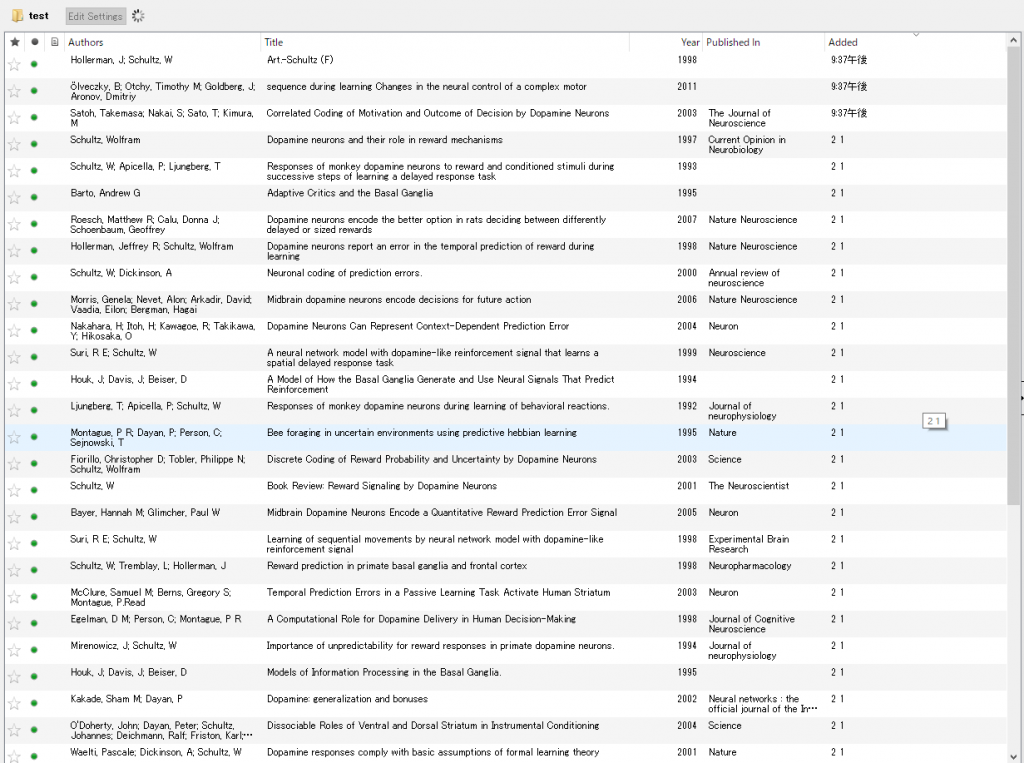Screen dimensions: 1024x763
Task: Toggle read dot for Bayer and Glimcher paper
Action: point(34,517)
